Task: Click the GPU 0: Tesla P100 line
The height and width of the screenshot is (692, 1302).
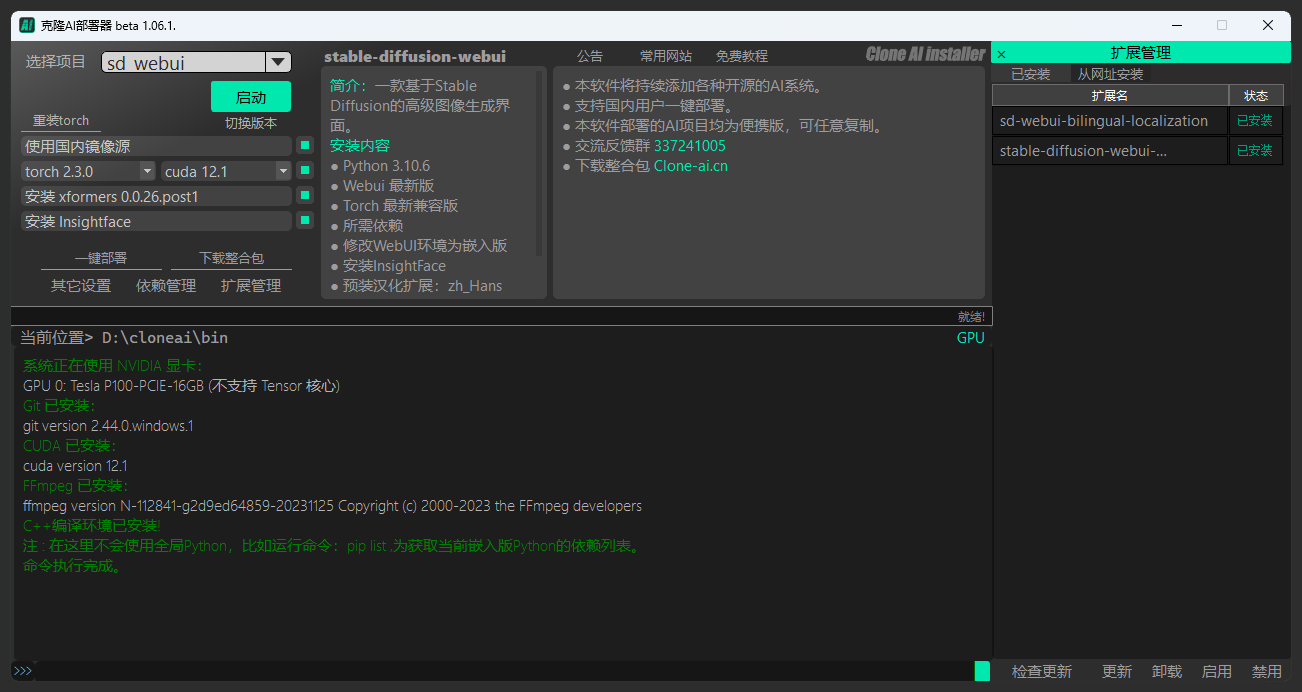Action: [x=181, y=386]
